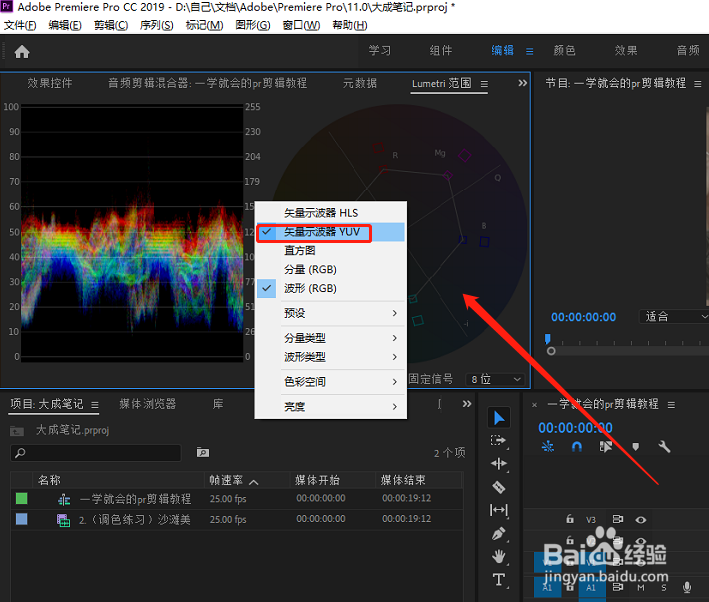Switch to the 效果控件 tab
This screenshot has width=709, height=602.
click(50, 83)
